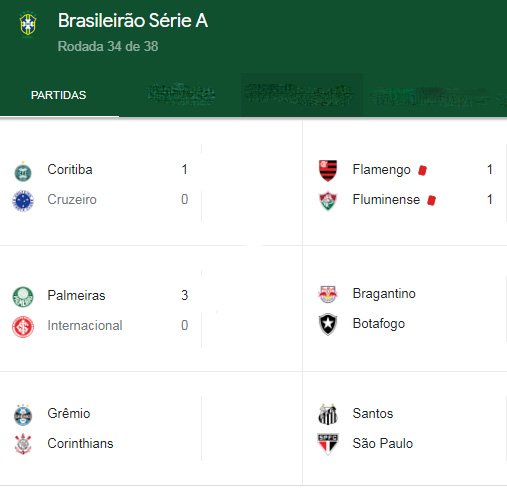Click the Coritiba team crest
This screenshot has width=507, height=489.
click(23, 172)
